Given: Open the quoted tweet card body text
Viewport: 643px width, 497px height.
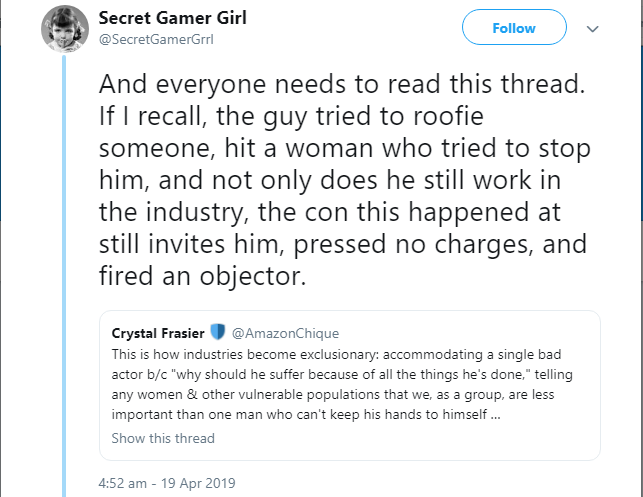Looking at the screenshot, I should [x=342, y=384].
